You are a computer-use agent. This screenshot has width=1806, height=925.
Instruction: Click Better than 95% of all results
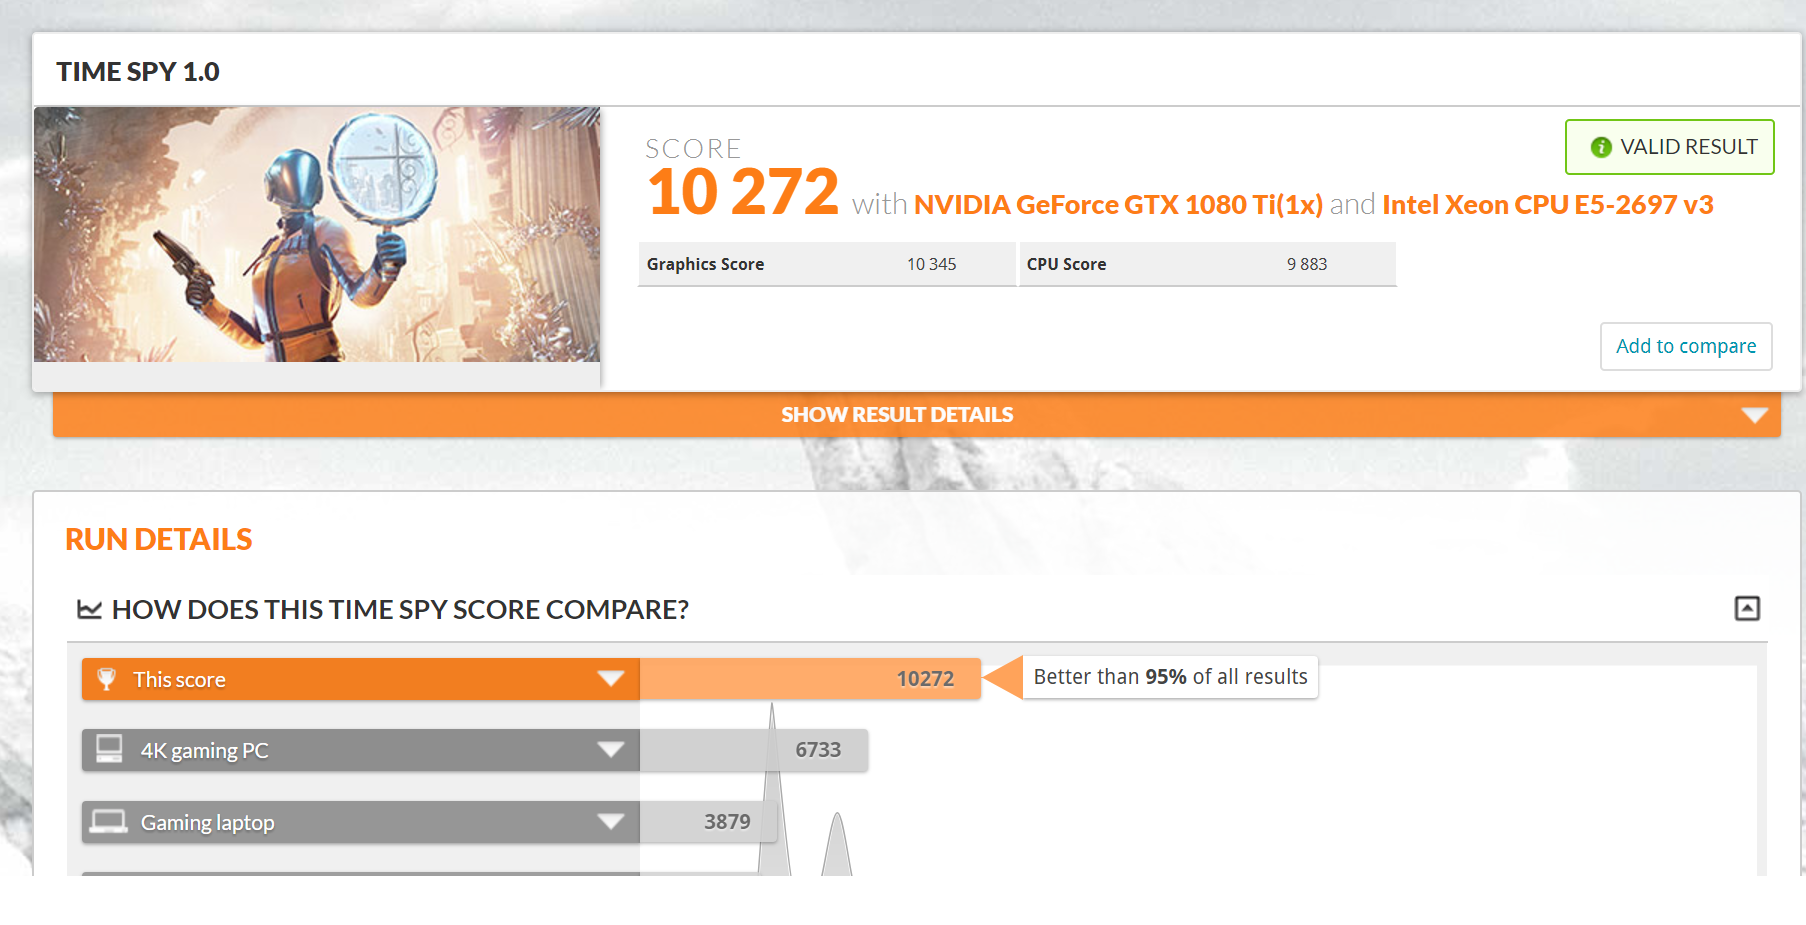pos(1170,677)
